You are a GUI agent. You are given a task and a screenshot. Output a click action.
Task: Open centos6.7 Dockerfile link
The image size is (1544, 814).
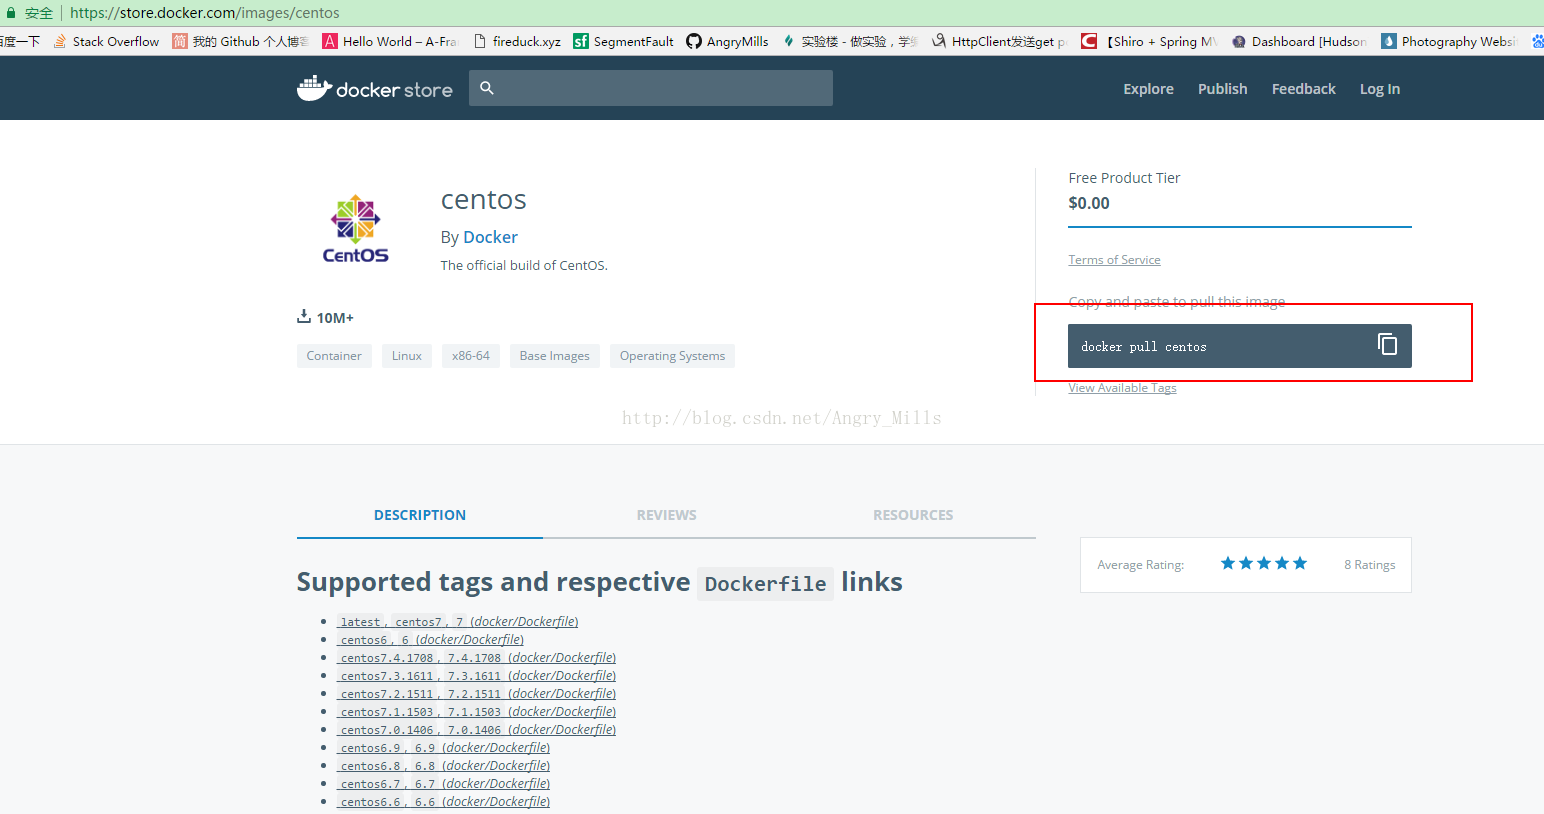click(443, 784)
